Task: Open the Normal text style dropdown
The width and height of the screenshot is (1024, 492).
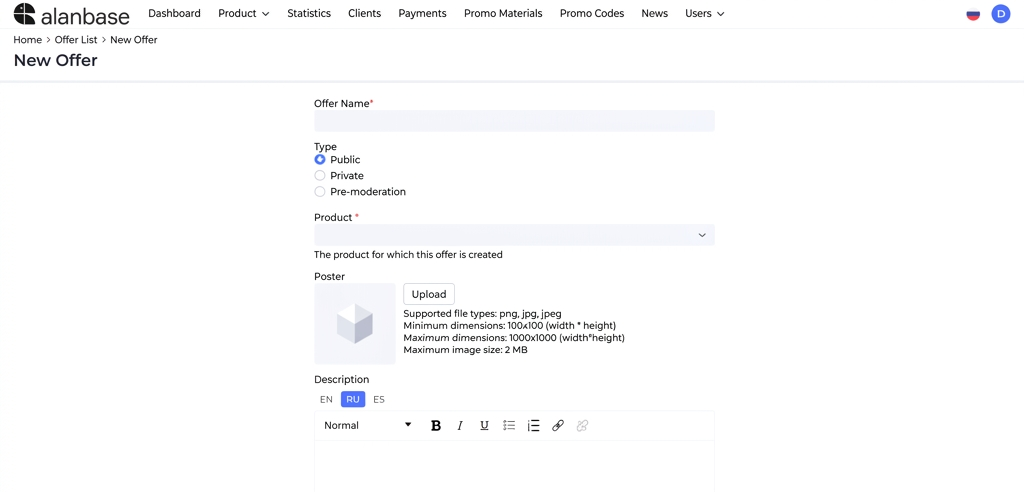Action: tap(368, 425)
